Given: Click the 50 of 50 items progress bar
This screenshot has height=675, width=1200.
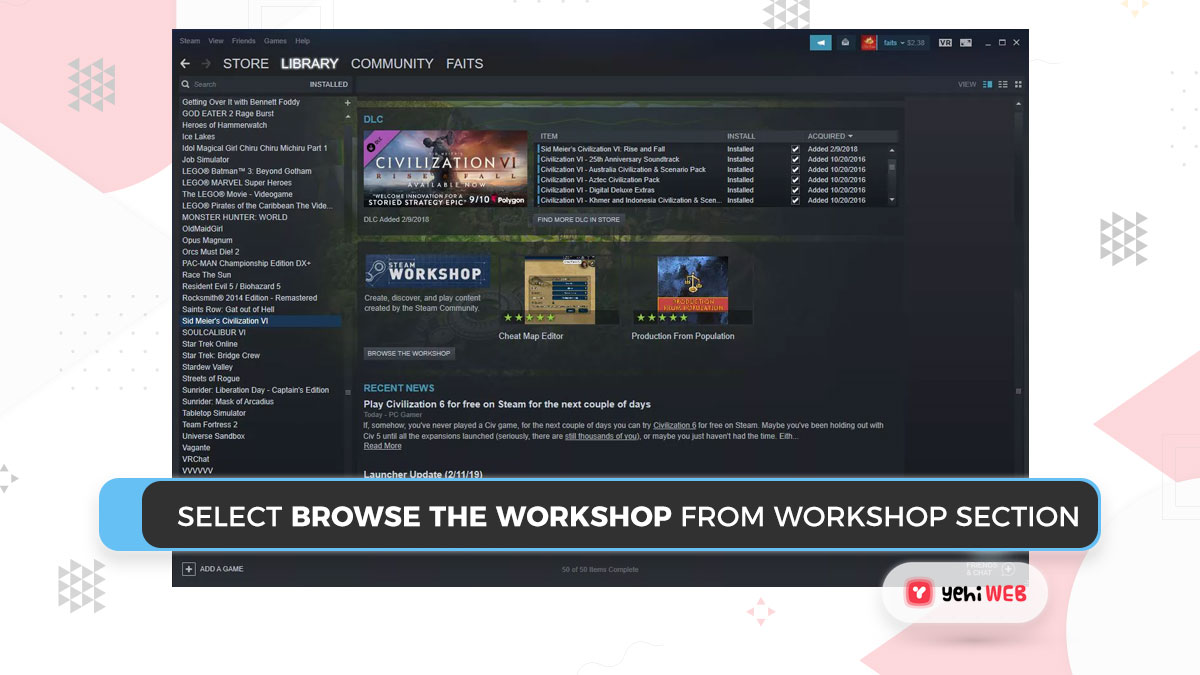Looking at the screenshot, I should [600, 569].
